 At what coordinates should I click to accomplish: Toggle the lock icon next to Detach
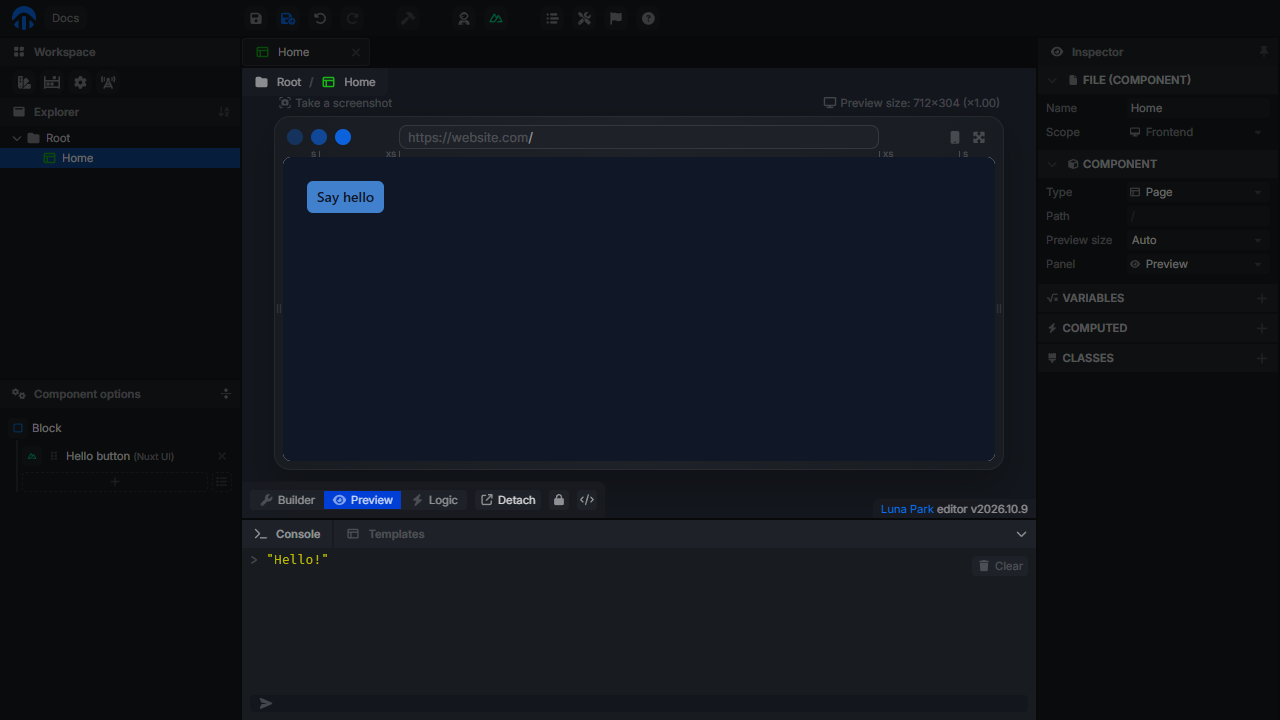[559, 500]
